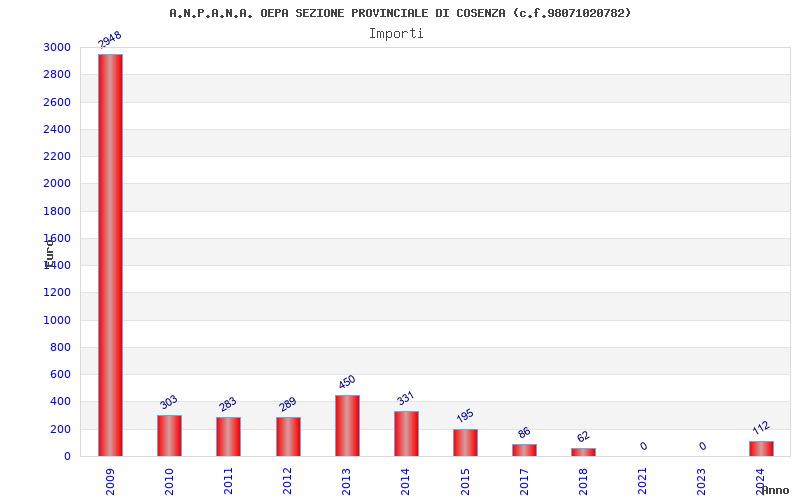800x500 pixels.
Task: Click the 0 y-axis tick label
Action: point(67,457)
